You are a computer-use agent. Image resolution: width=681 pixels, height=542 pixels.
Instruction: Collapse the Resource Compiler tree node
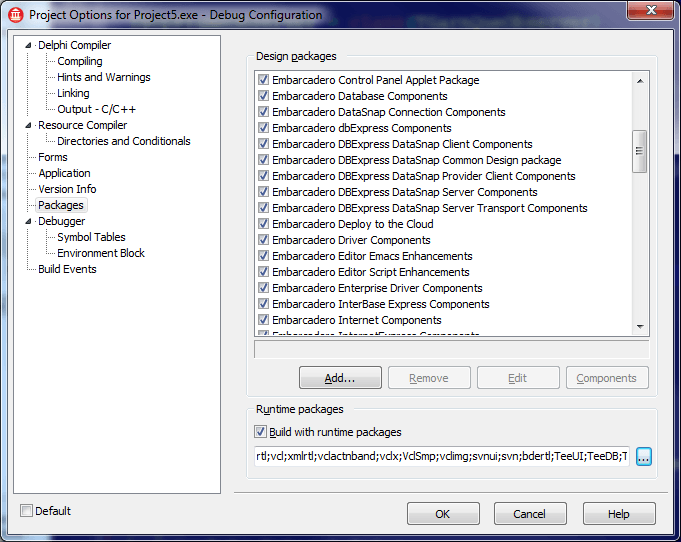click(29, 125)
